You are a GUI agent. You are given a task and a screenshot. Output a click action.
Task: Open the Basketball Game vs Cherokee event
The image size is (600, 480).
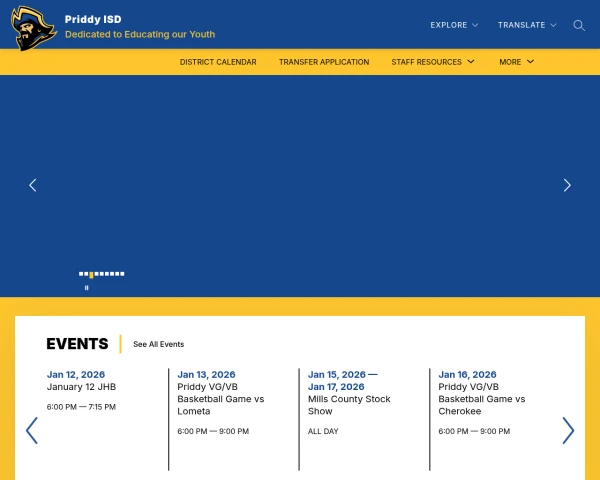point(482,399)
